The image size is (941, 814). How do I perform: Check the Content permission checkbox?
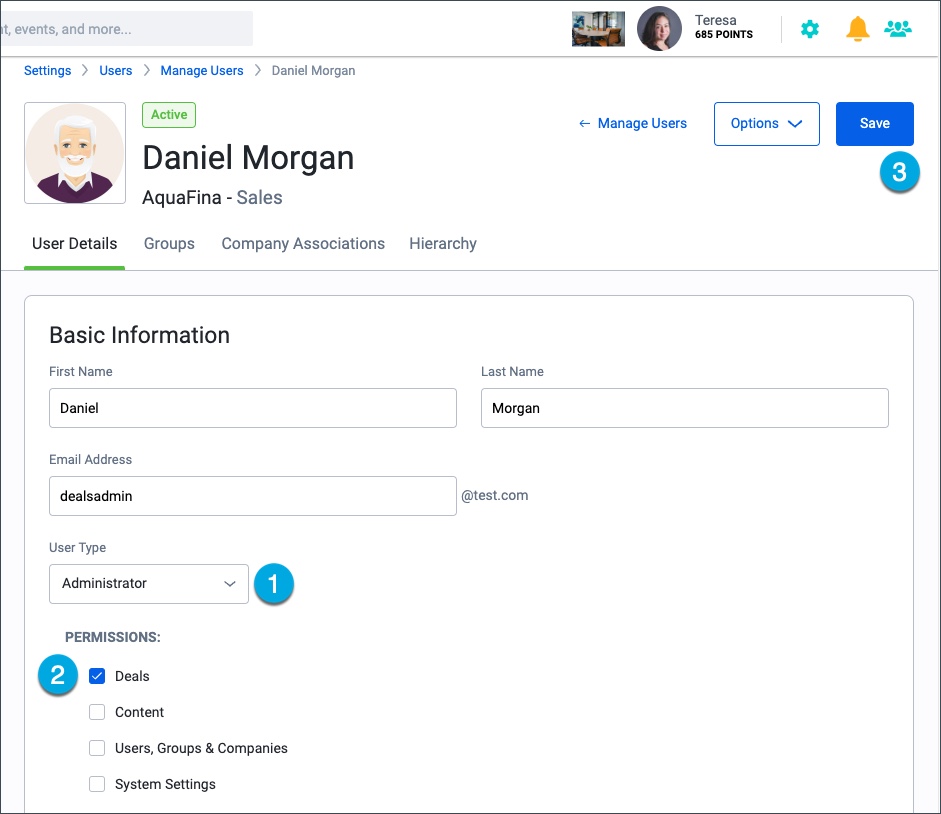[x=97, y=712]
